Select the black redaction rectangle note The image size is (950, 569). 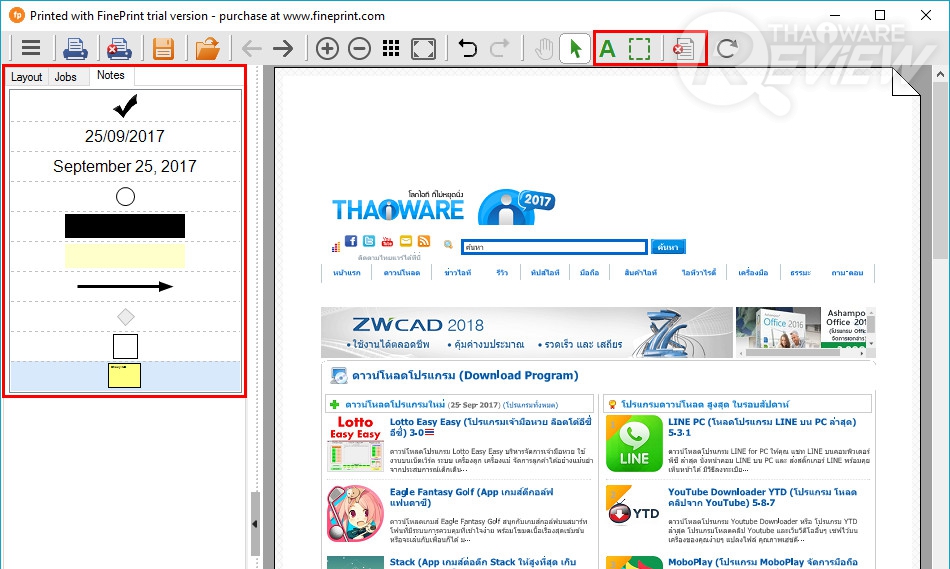(125, 226)
